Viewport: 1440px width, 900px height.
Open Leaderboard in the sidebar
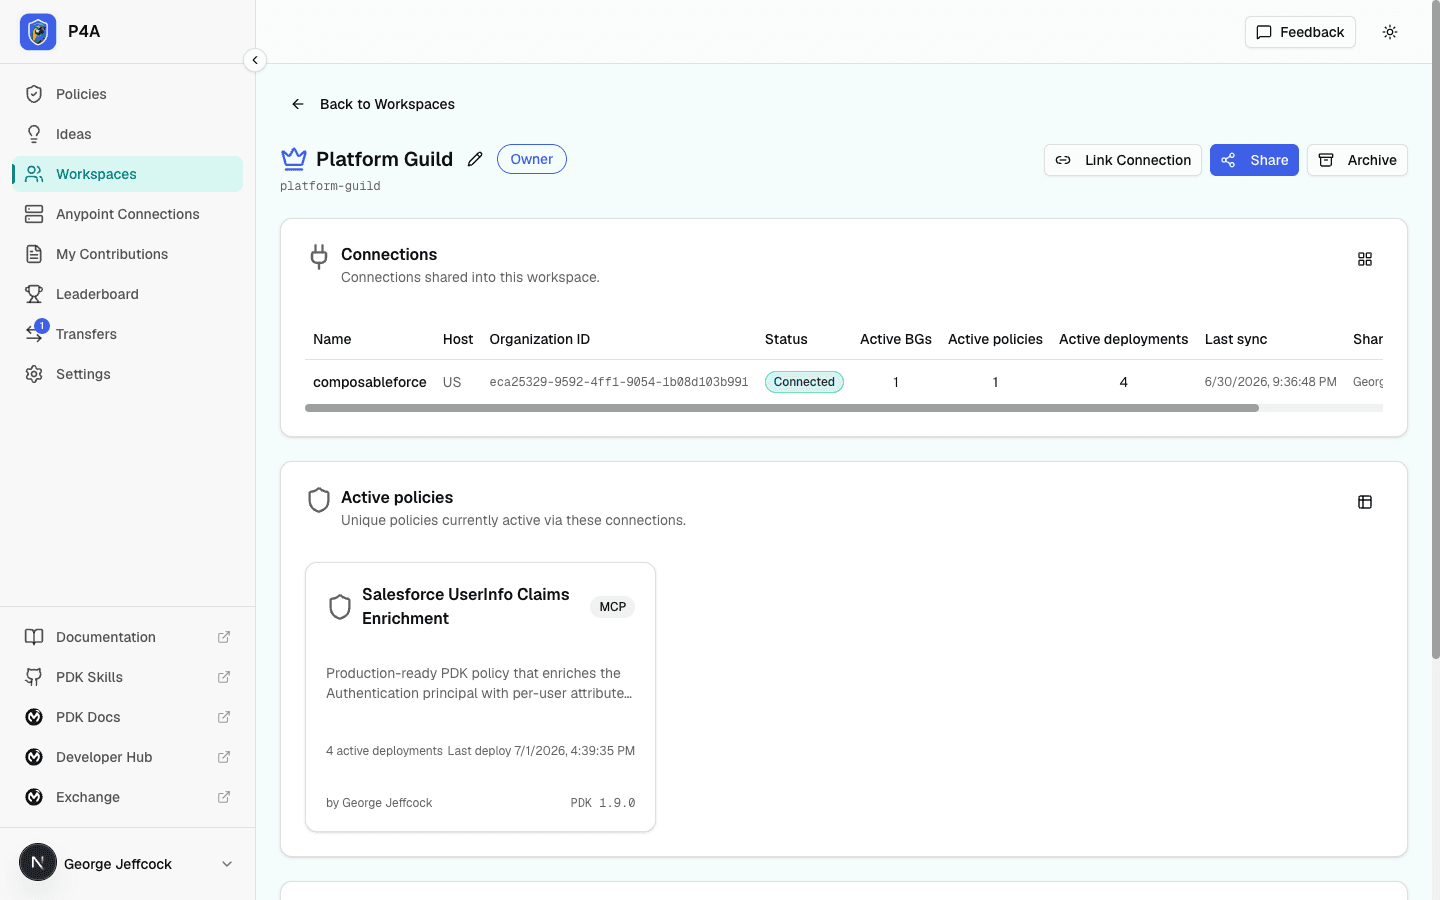(x=127, y=294)
